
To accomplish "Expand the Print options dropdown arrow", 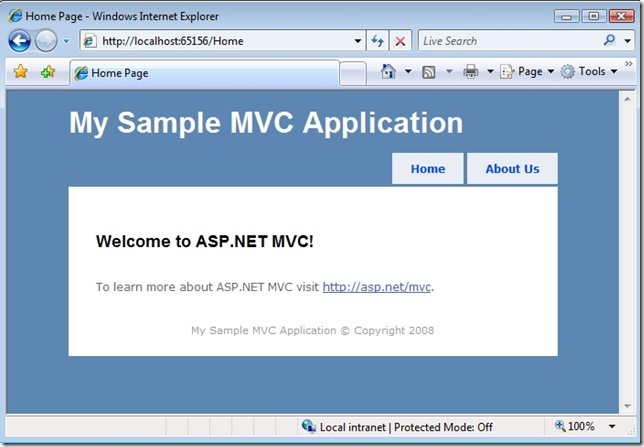I will 490,71.
